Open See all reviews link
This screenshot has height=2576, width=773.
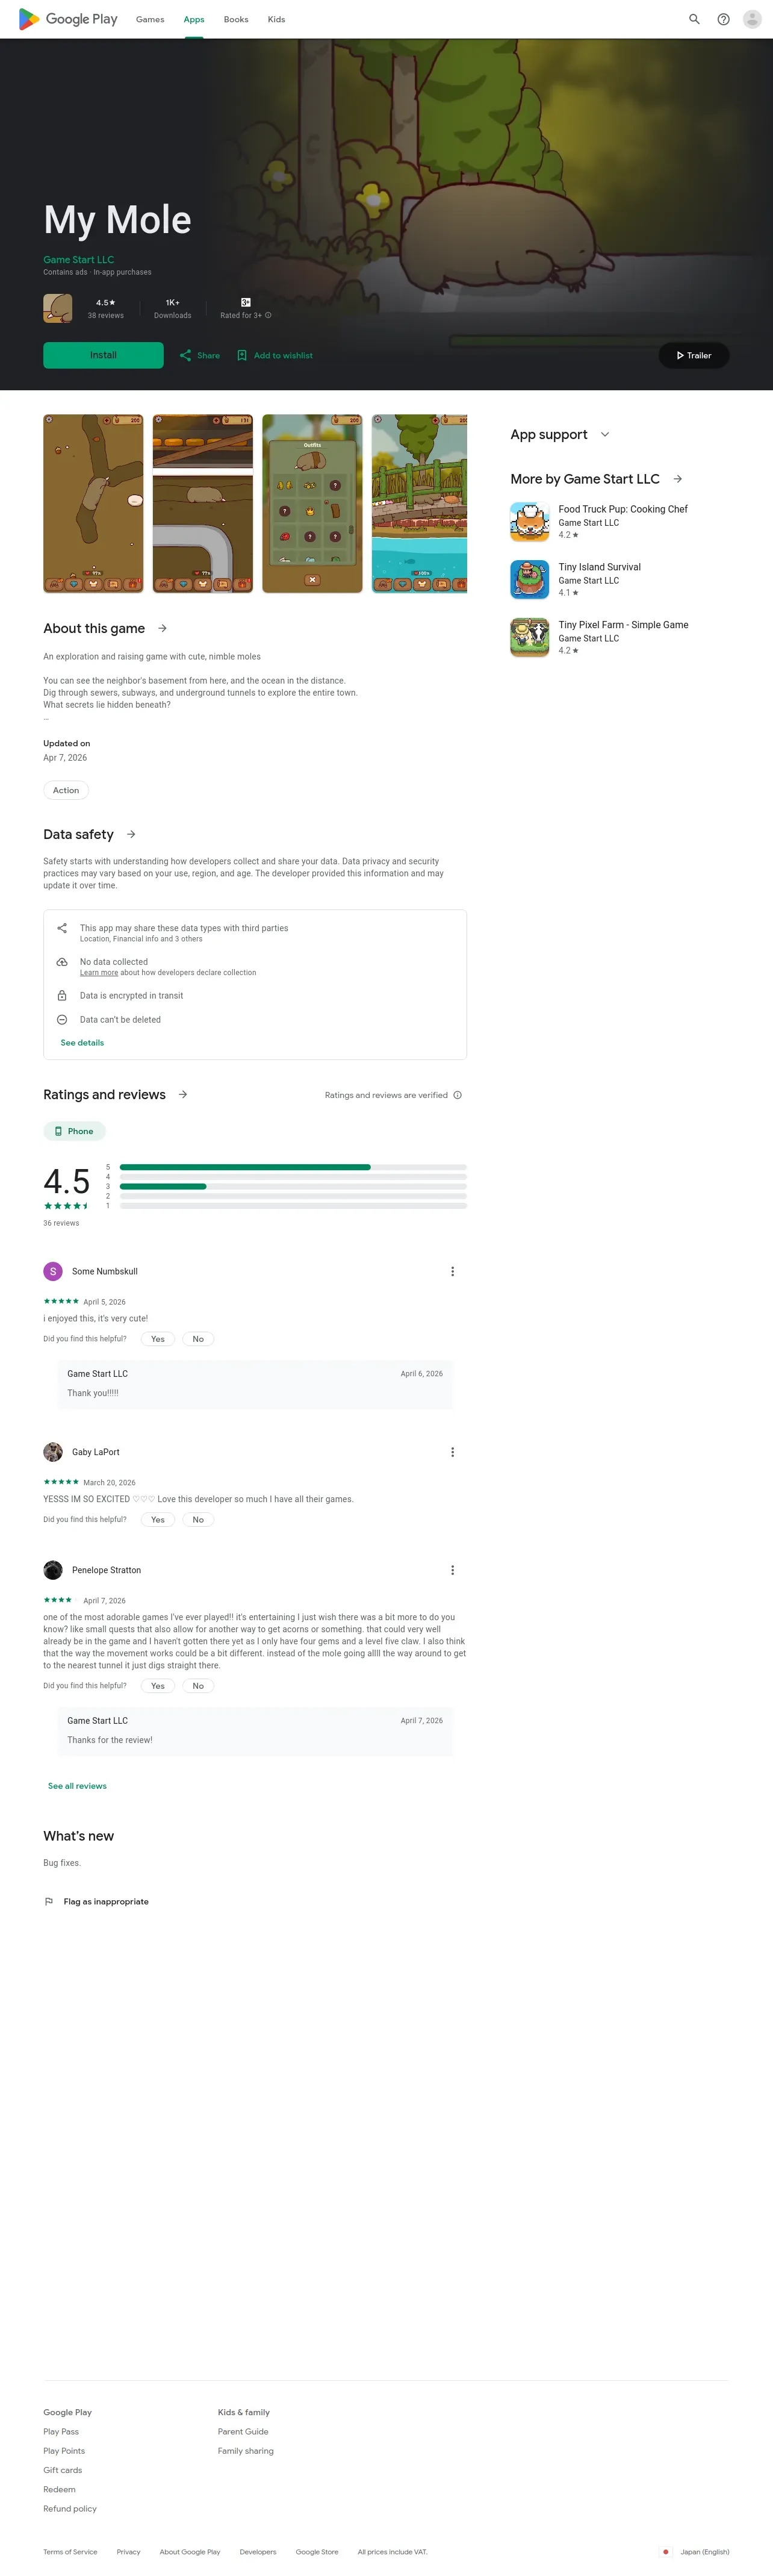point(77,1785)
